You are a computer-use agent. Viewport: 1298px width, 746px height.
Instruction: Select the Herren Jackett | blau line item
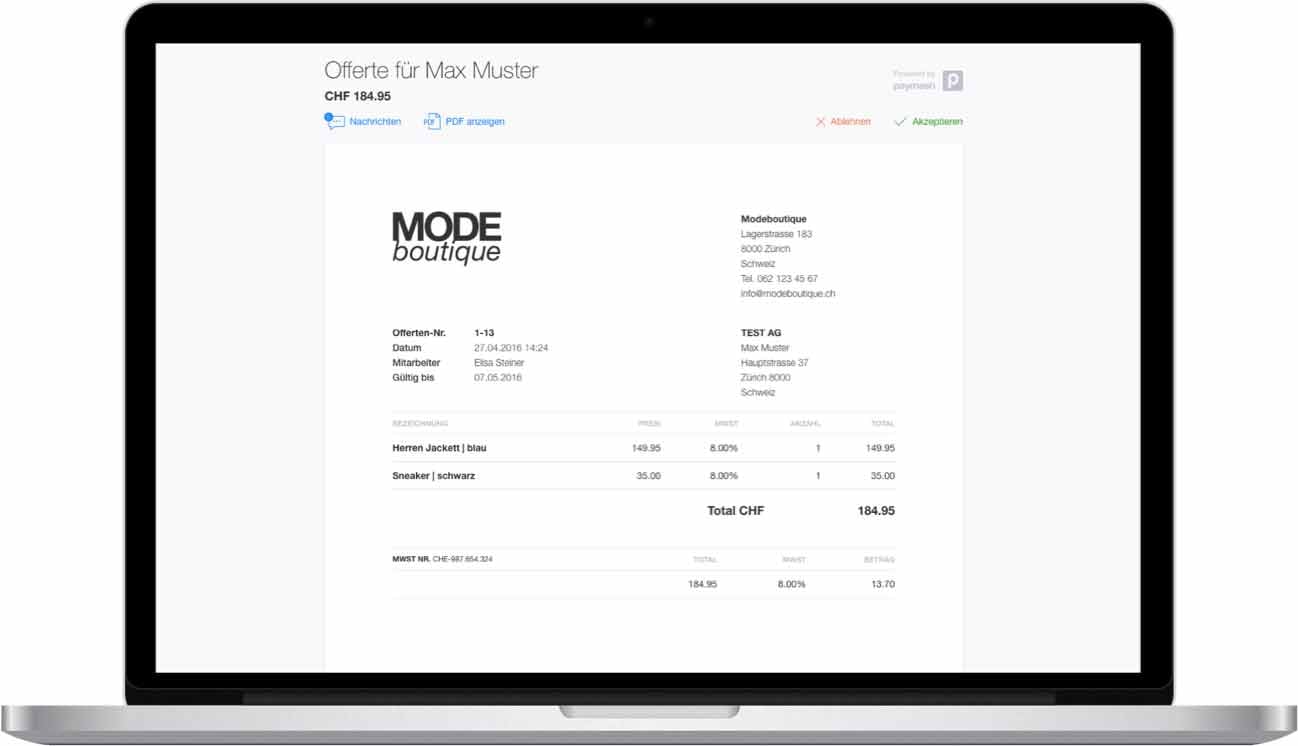(439, 448)
